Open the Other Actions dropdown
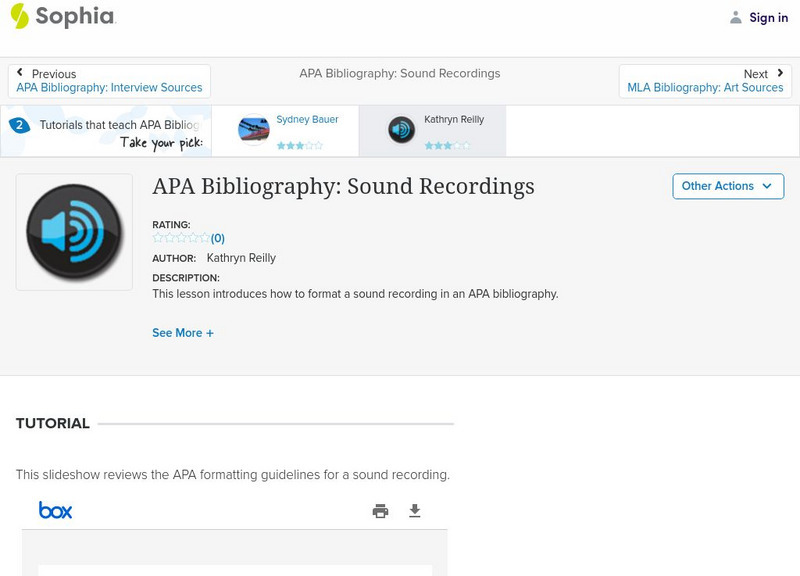The image size is (800, 576). click(728, 186)
